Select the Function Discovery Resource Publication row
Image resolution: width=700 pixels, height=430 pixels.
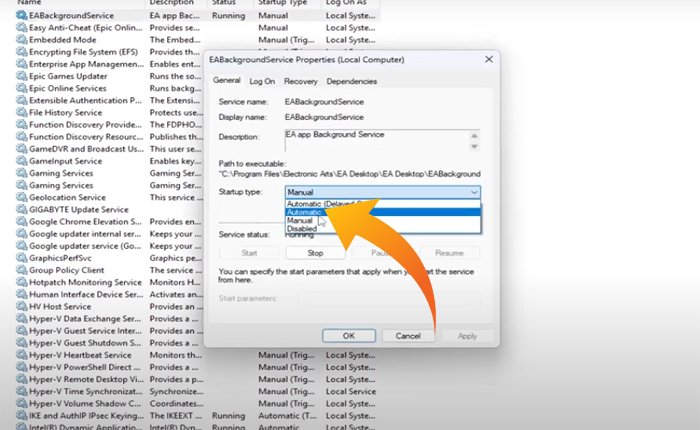[x=109, y=137]
